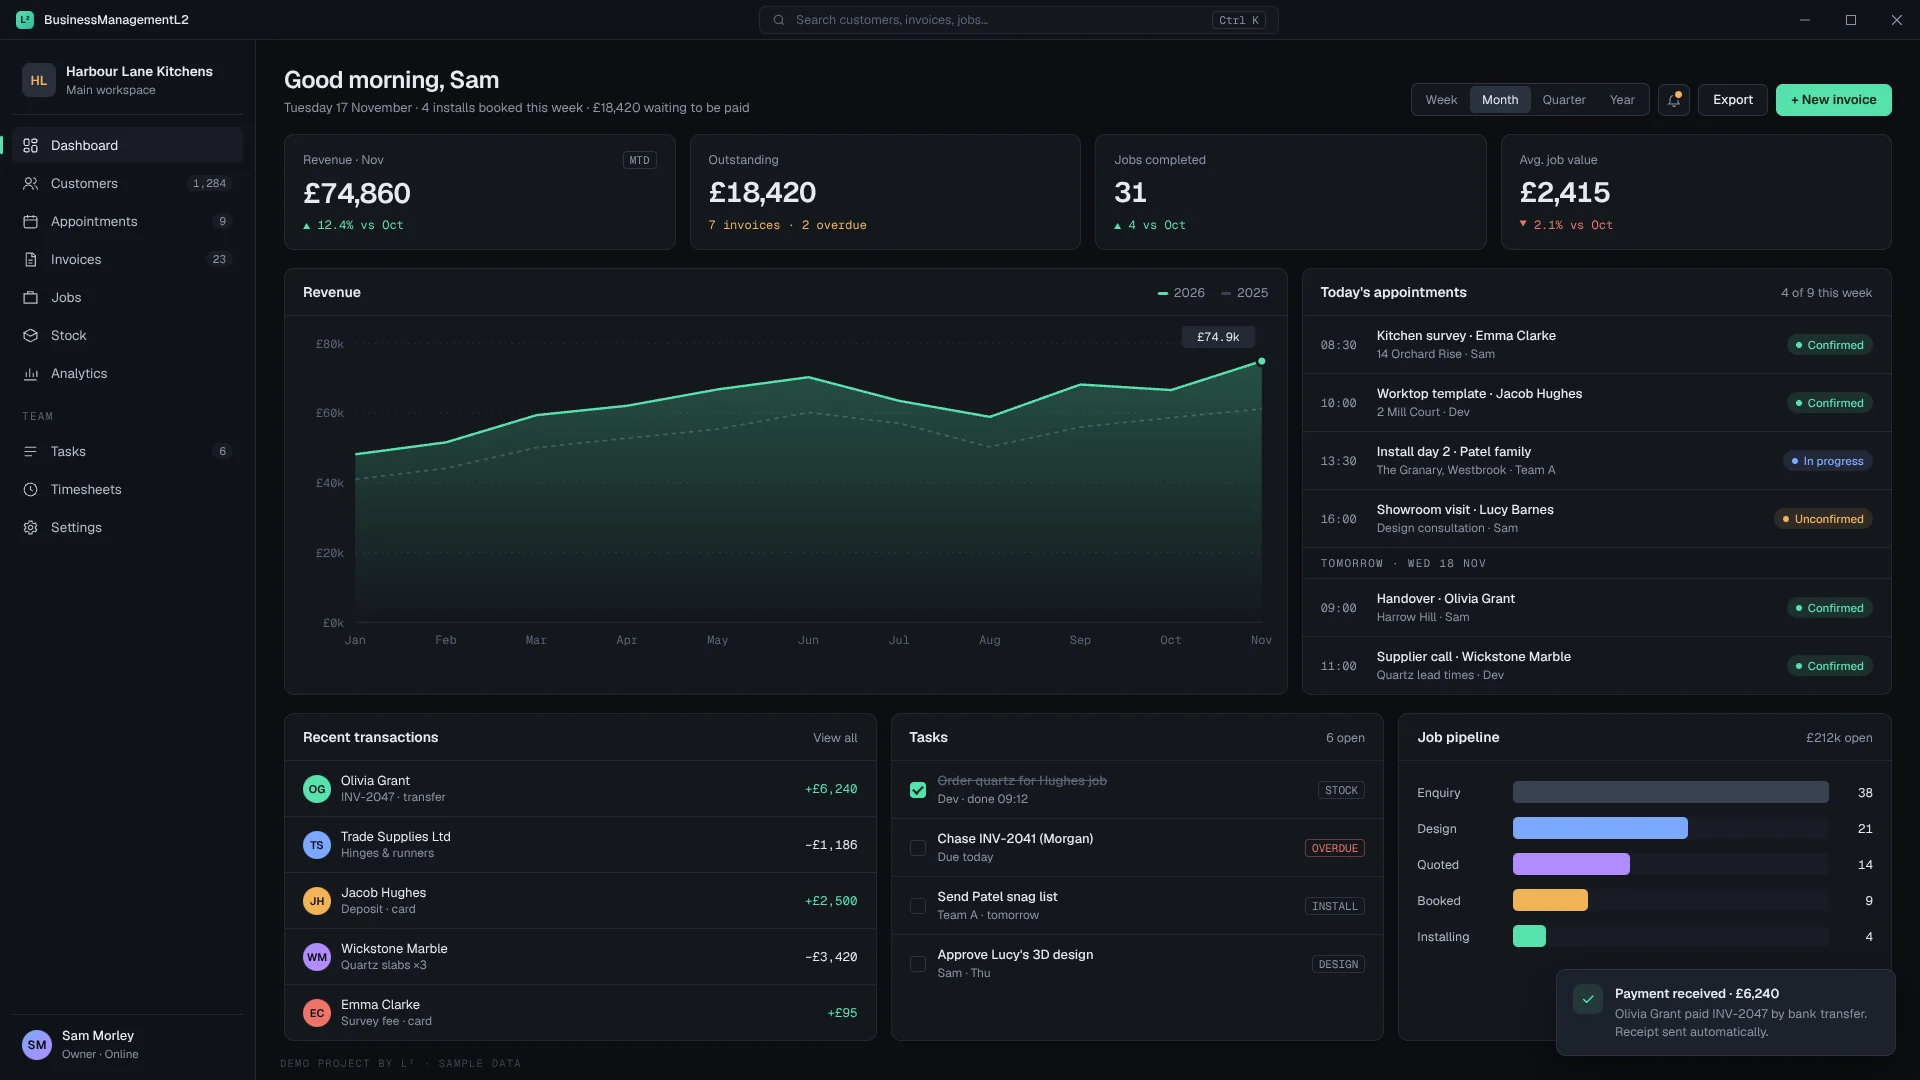The width and height of the screenshot is (1920, 1080).
Task: Click the HL workspace avatar
Action: [39, 80]
